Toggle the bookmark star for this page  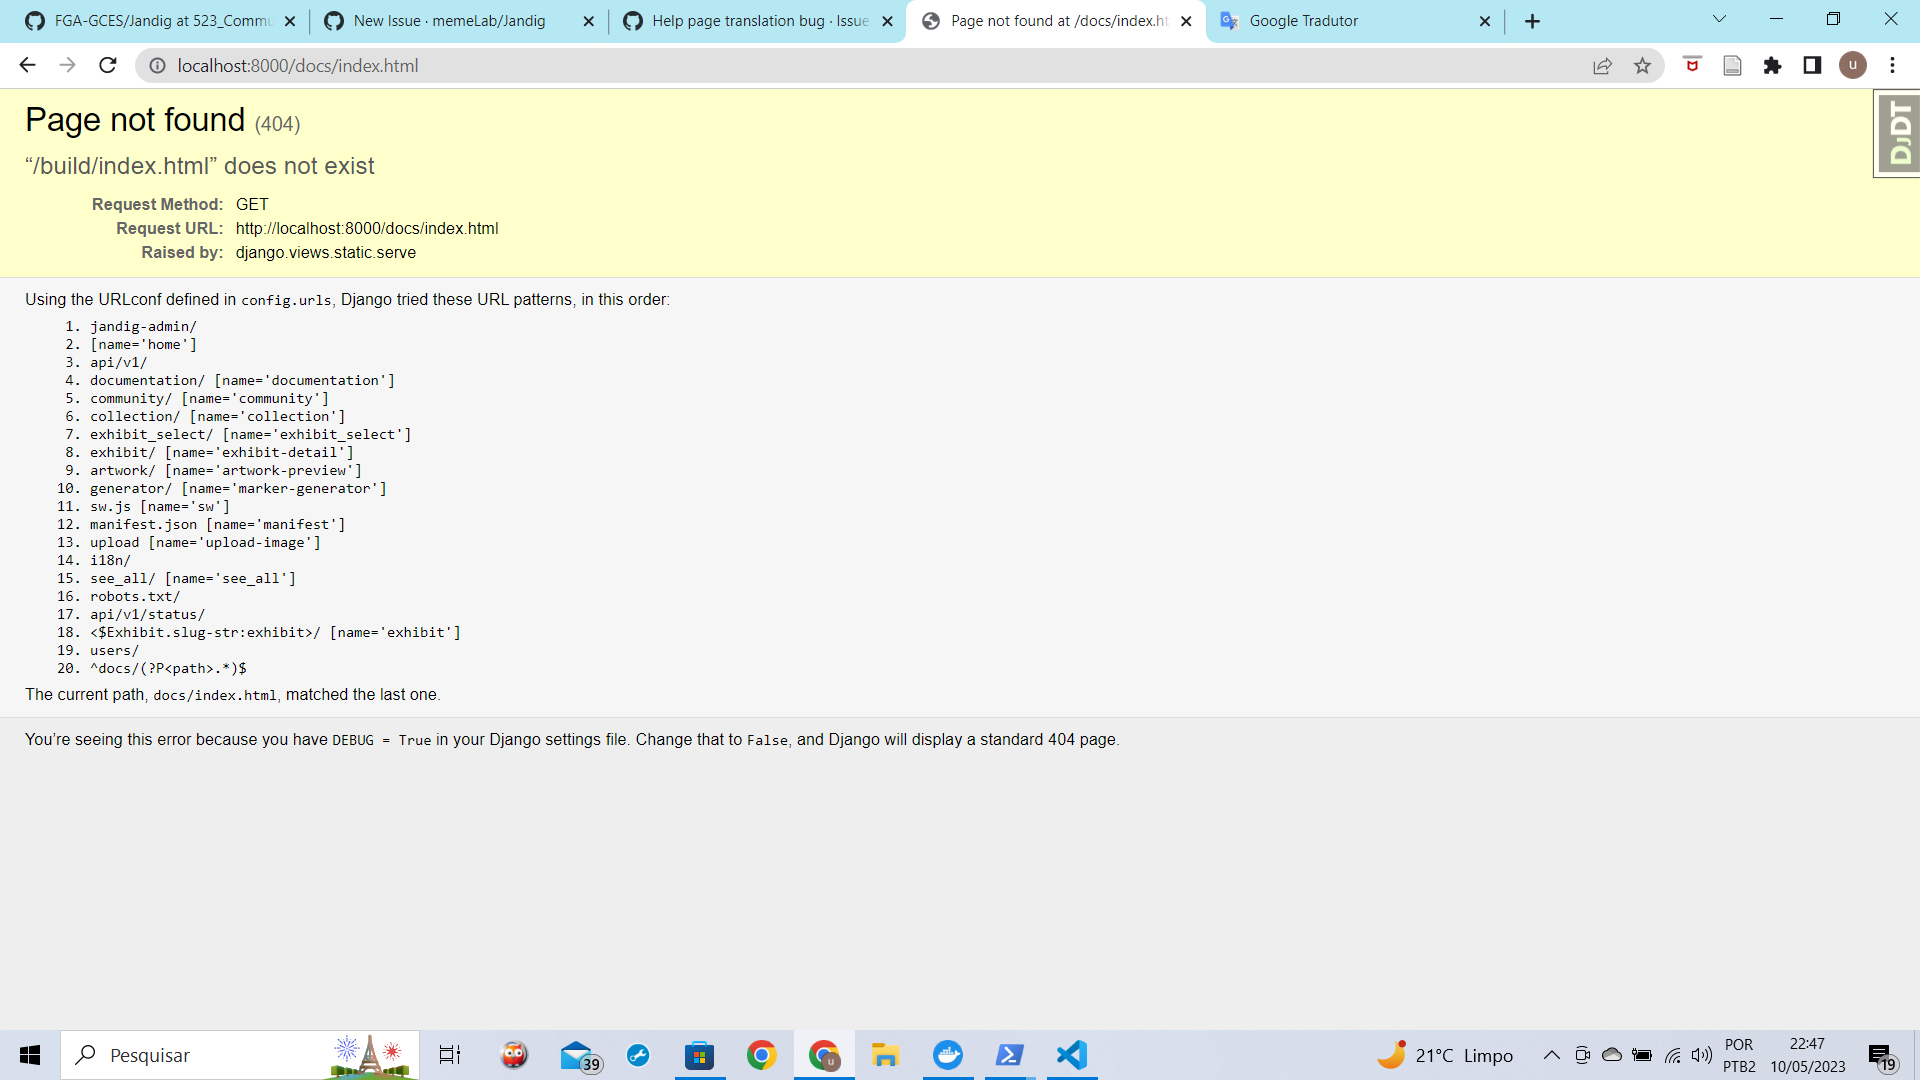1642,65
